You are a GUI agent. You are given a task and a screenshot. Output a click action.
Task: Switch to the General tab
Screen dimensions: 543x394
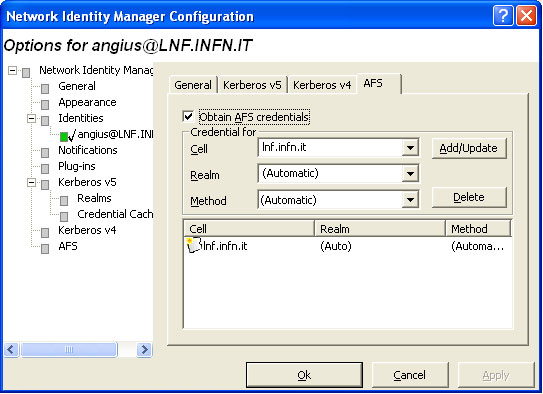[193, 85]
